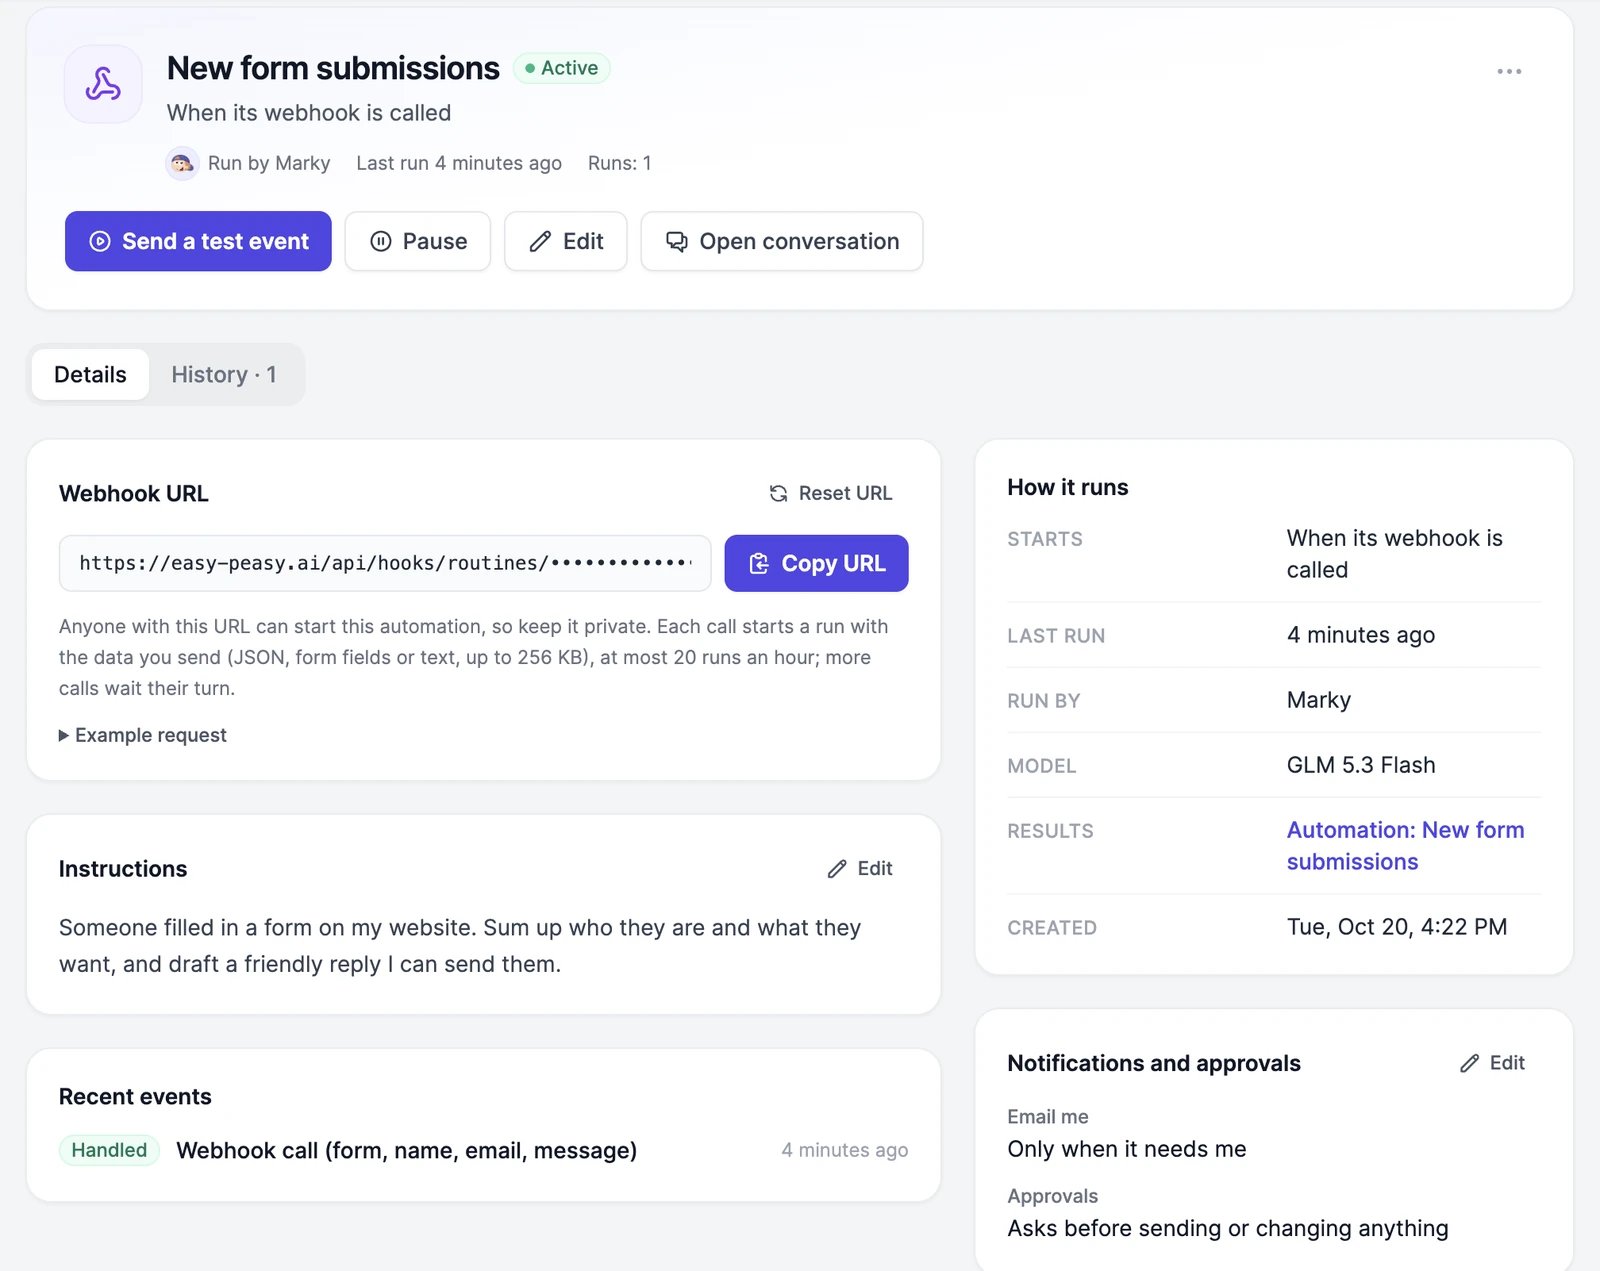Reset the webhook URL
This screenshot has width=1600, height=1271.
830,493
